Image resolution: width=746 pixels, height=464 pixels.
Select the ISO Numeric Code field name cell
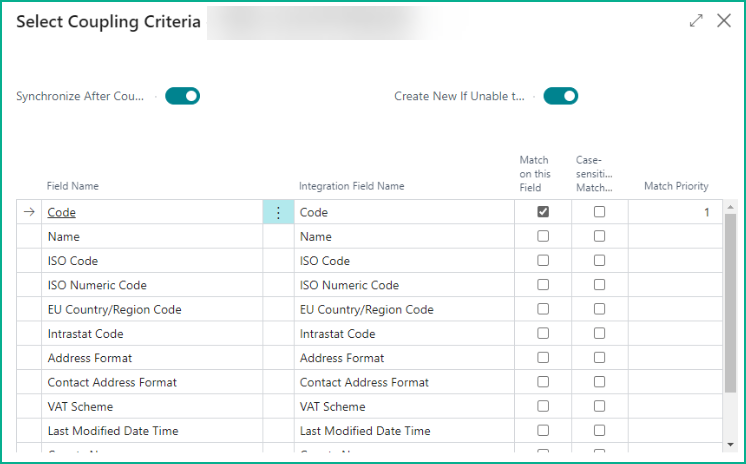[x=152, y=285]
